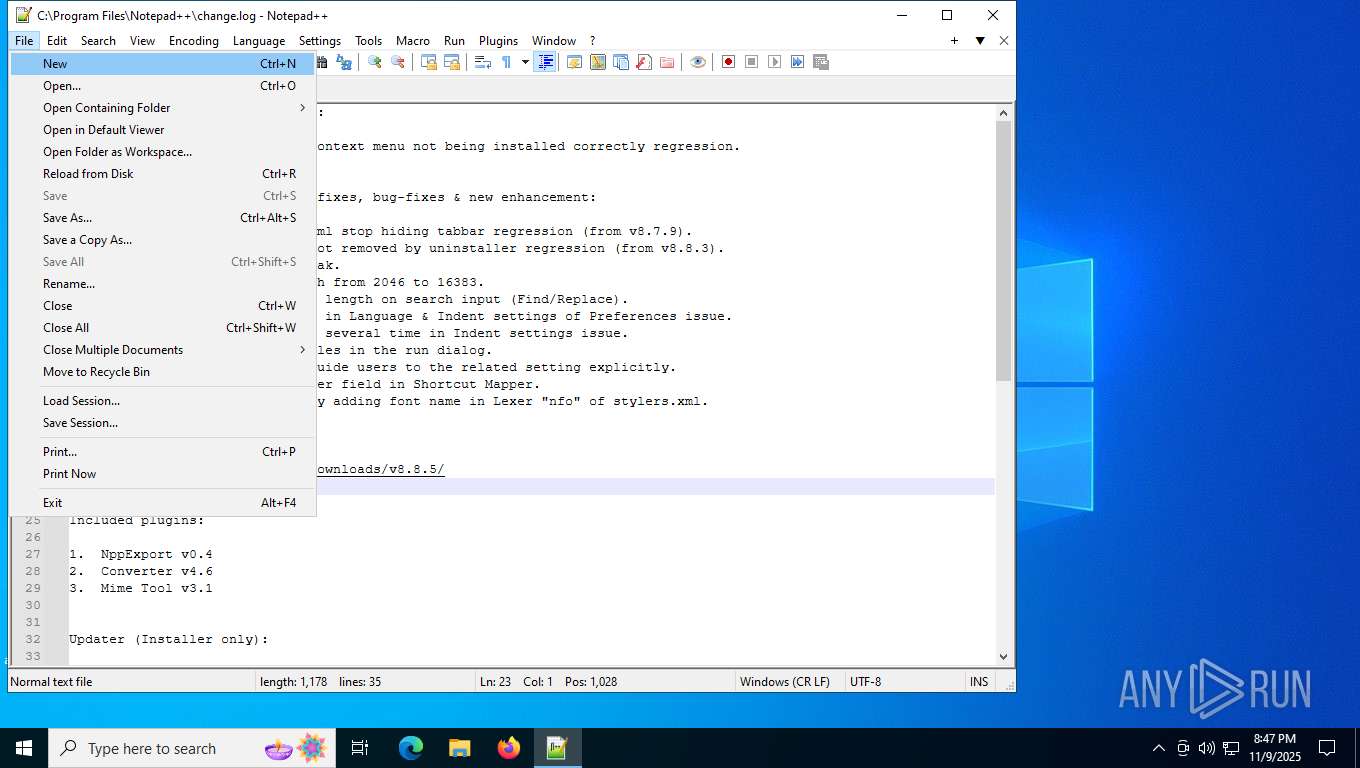Viewport: 1360px width, 768px height.
Task: Choose Save Session... entry
Action: (x=162, y=423)
